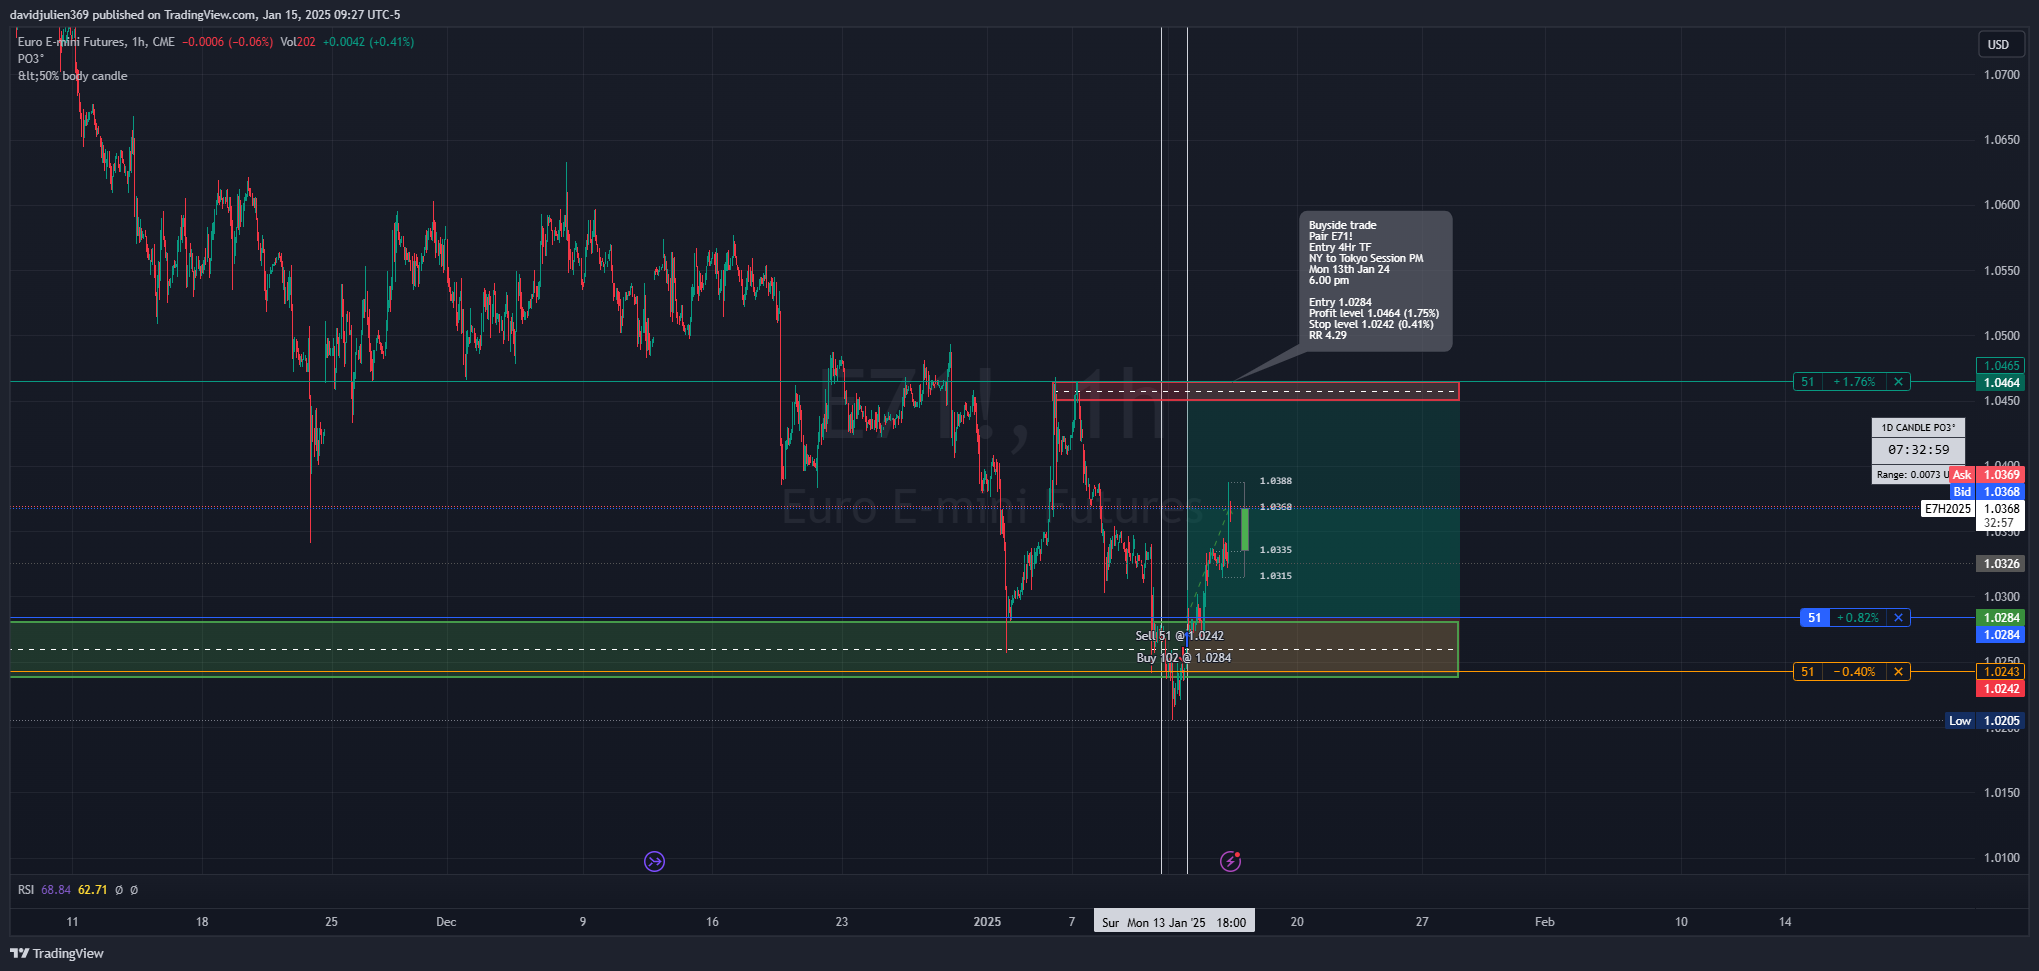
Task: Select the 51 quantity on the -0.40% stop
Action: (x=1807, y=672)
